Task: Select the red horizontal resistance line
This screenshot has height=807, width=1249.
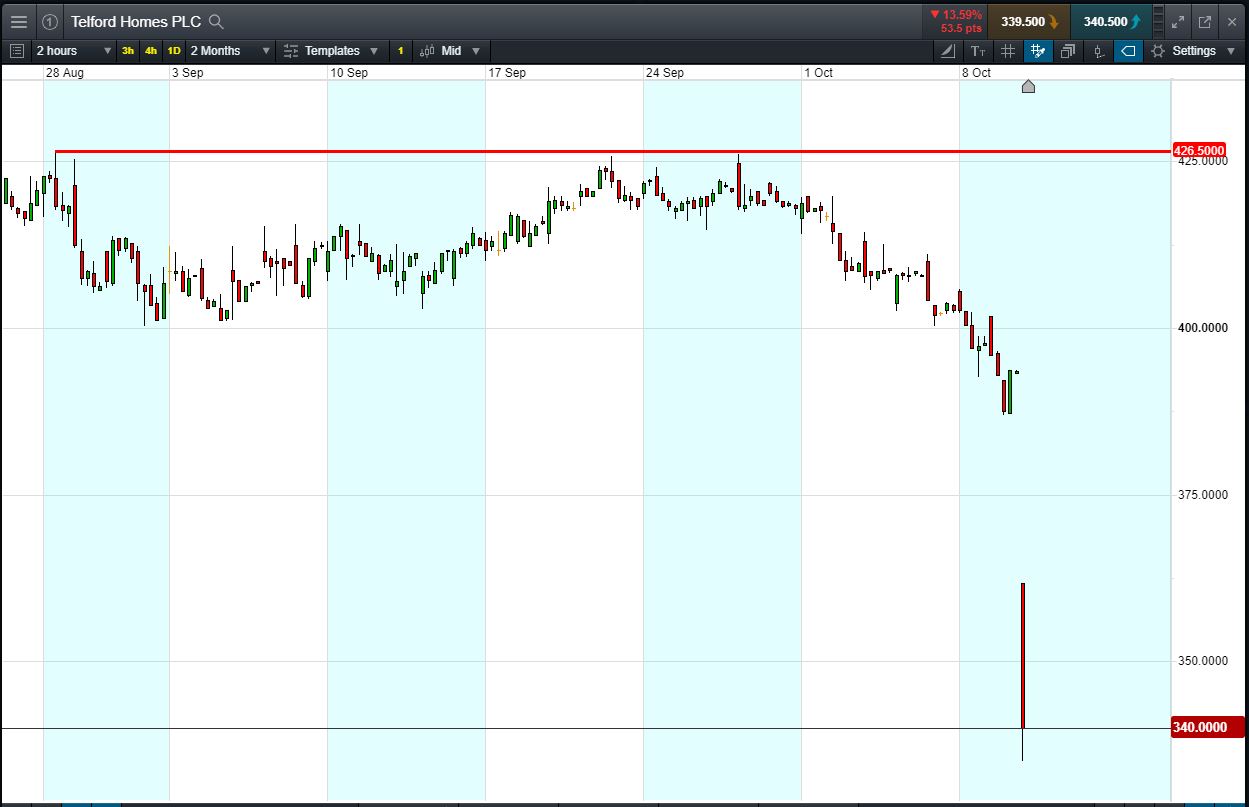Action: (612, 152)
